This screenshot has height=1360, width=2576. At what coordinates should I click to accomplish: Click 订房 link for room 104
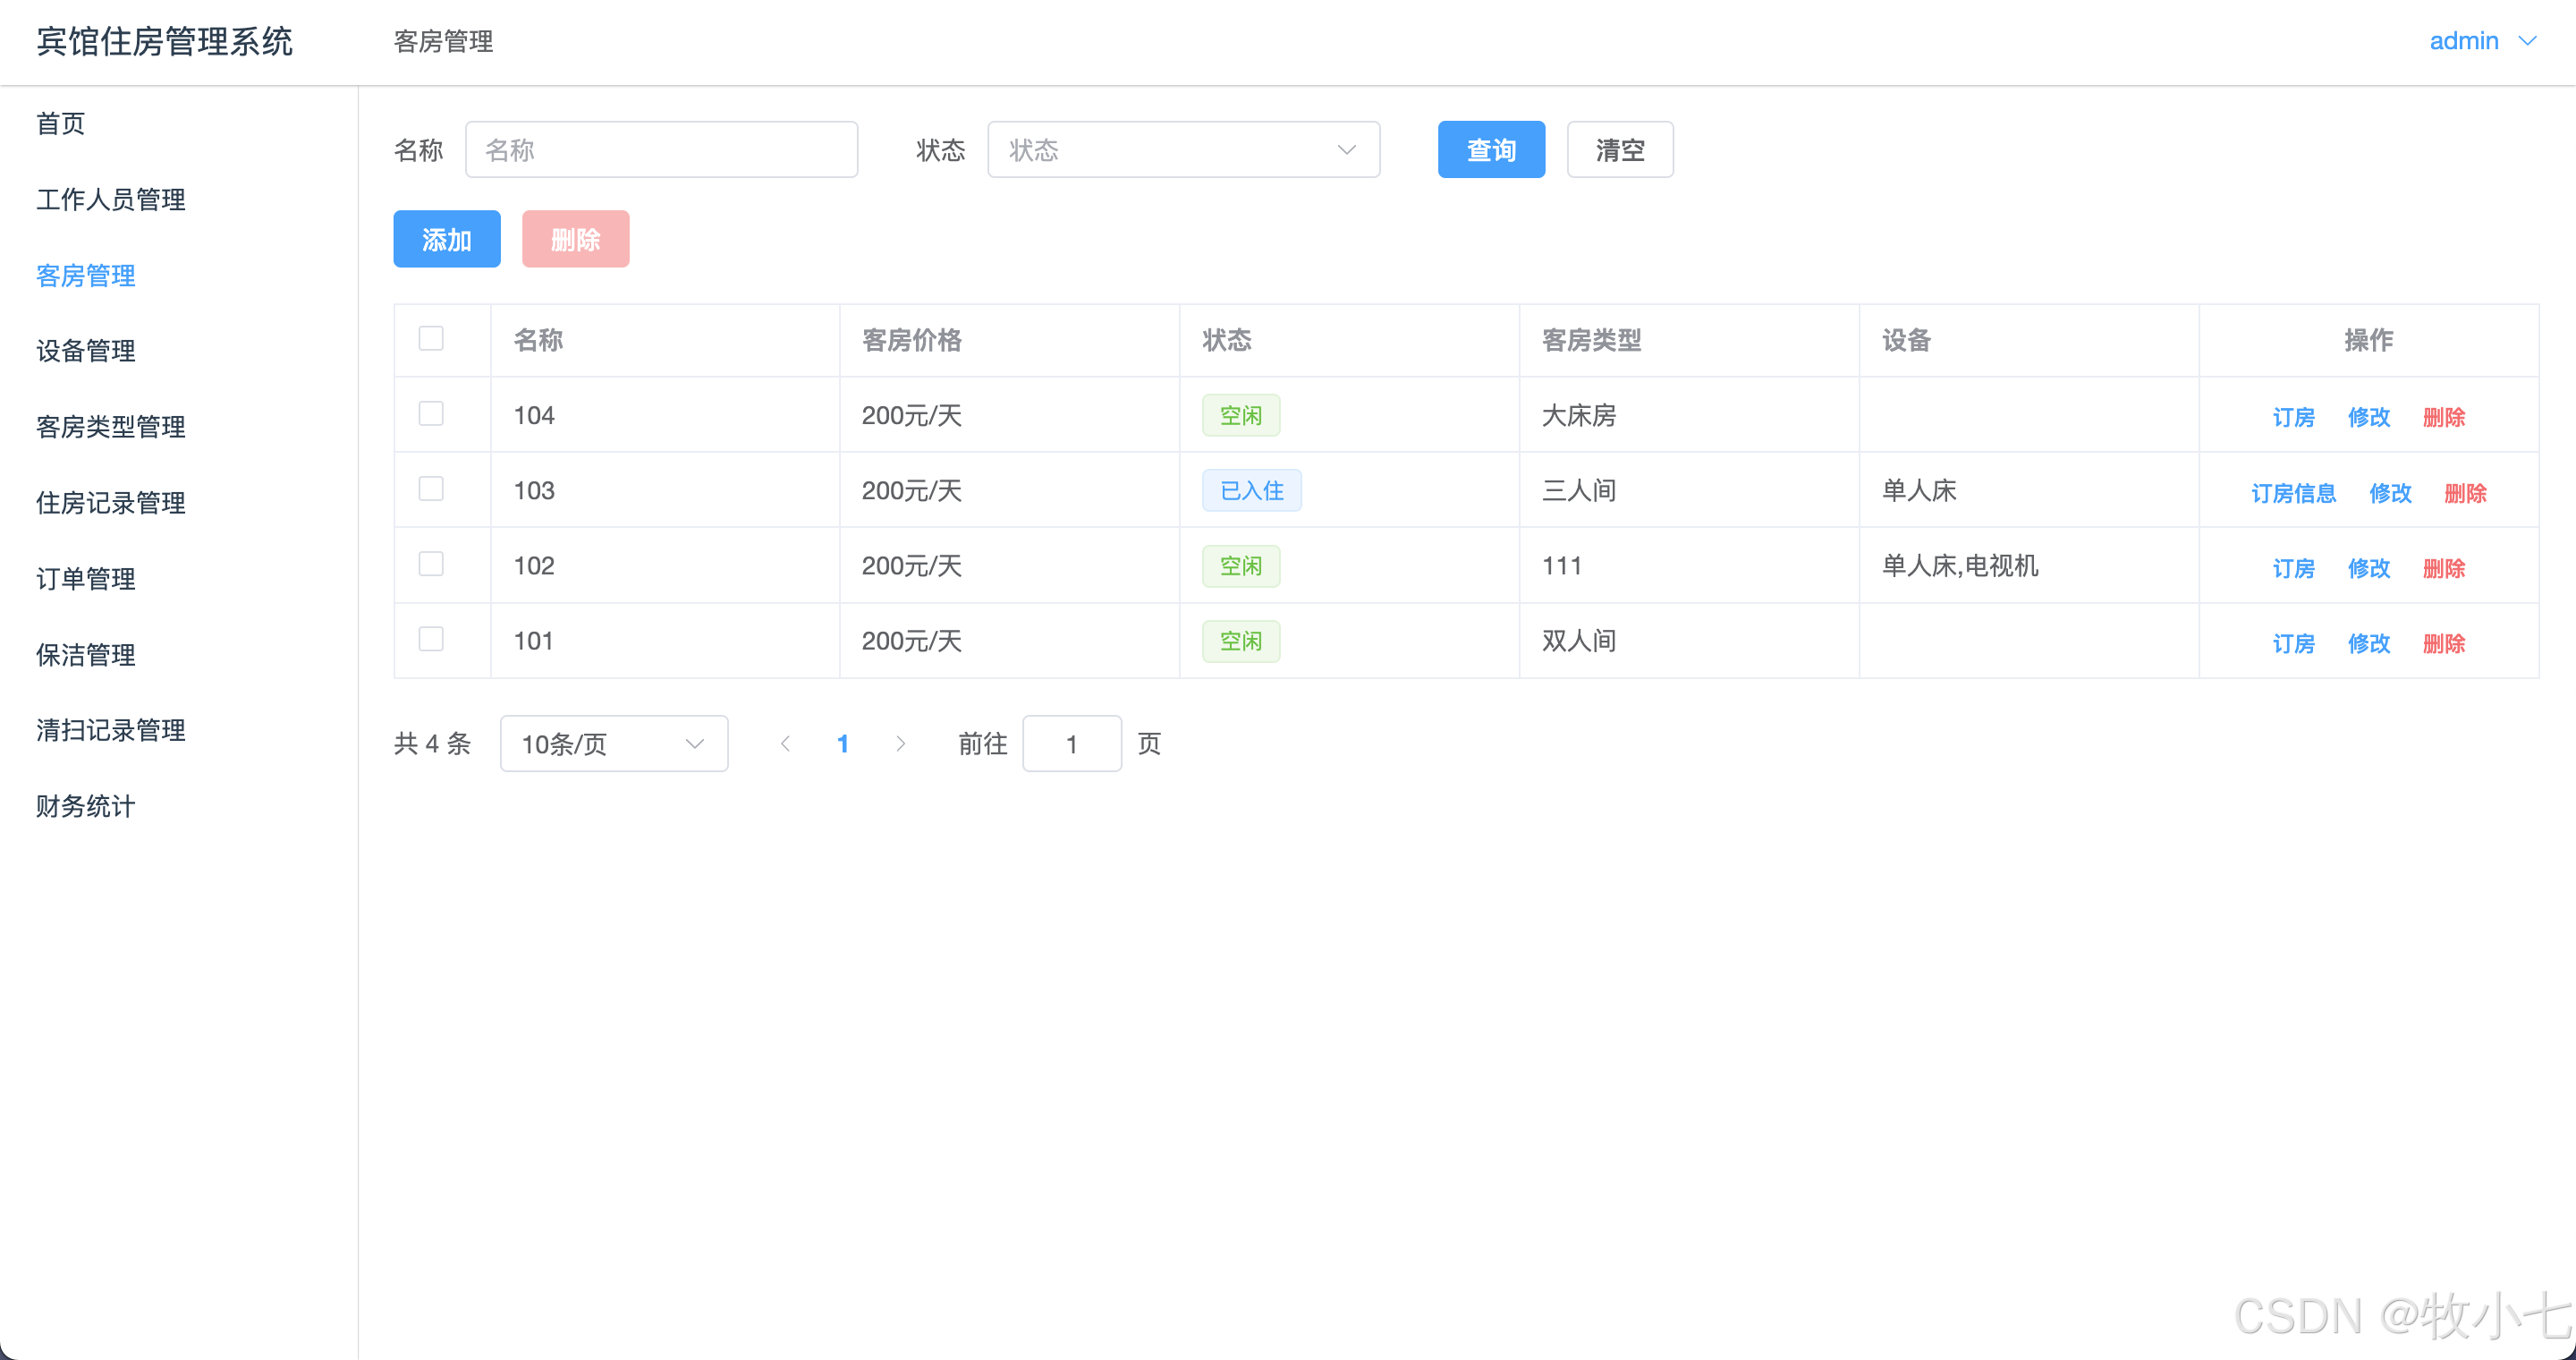[2293, 417]
